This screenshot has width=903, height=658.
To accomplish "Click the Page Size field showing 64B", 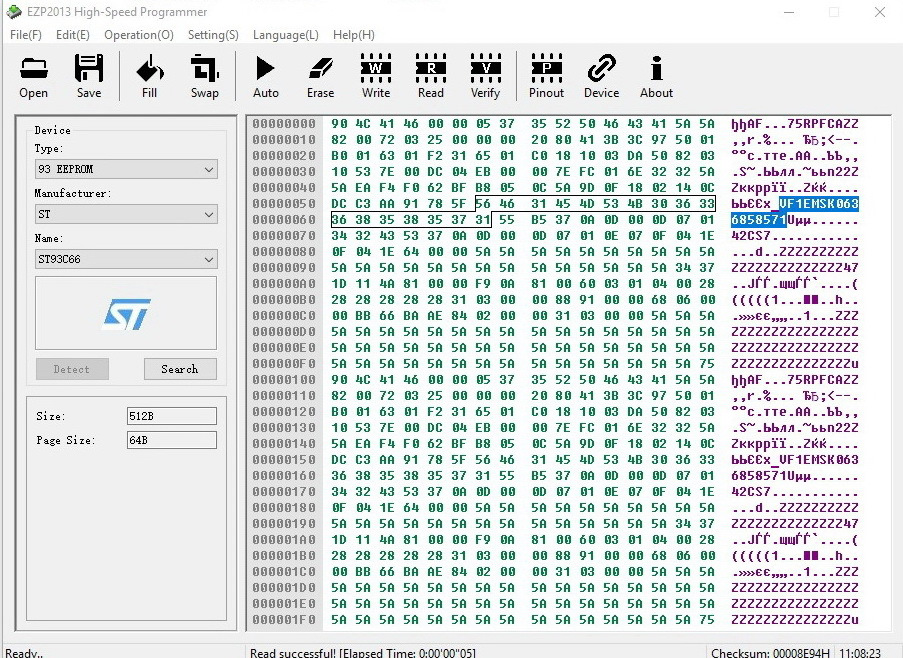I will coord(172,440).
